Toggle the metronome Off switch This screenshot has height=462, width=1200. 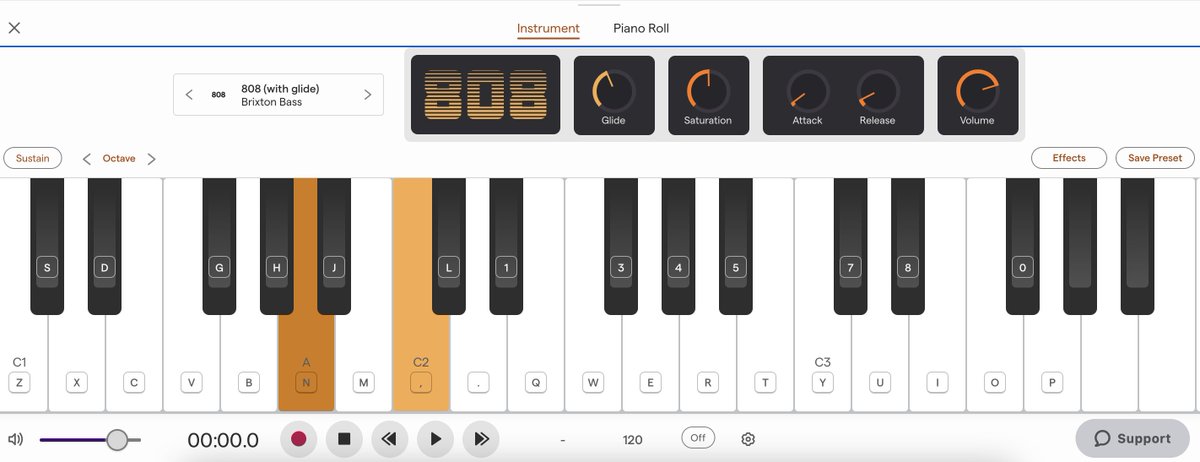698,438
